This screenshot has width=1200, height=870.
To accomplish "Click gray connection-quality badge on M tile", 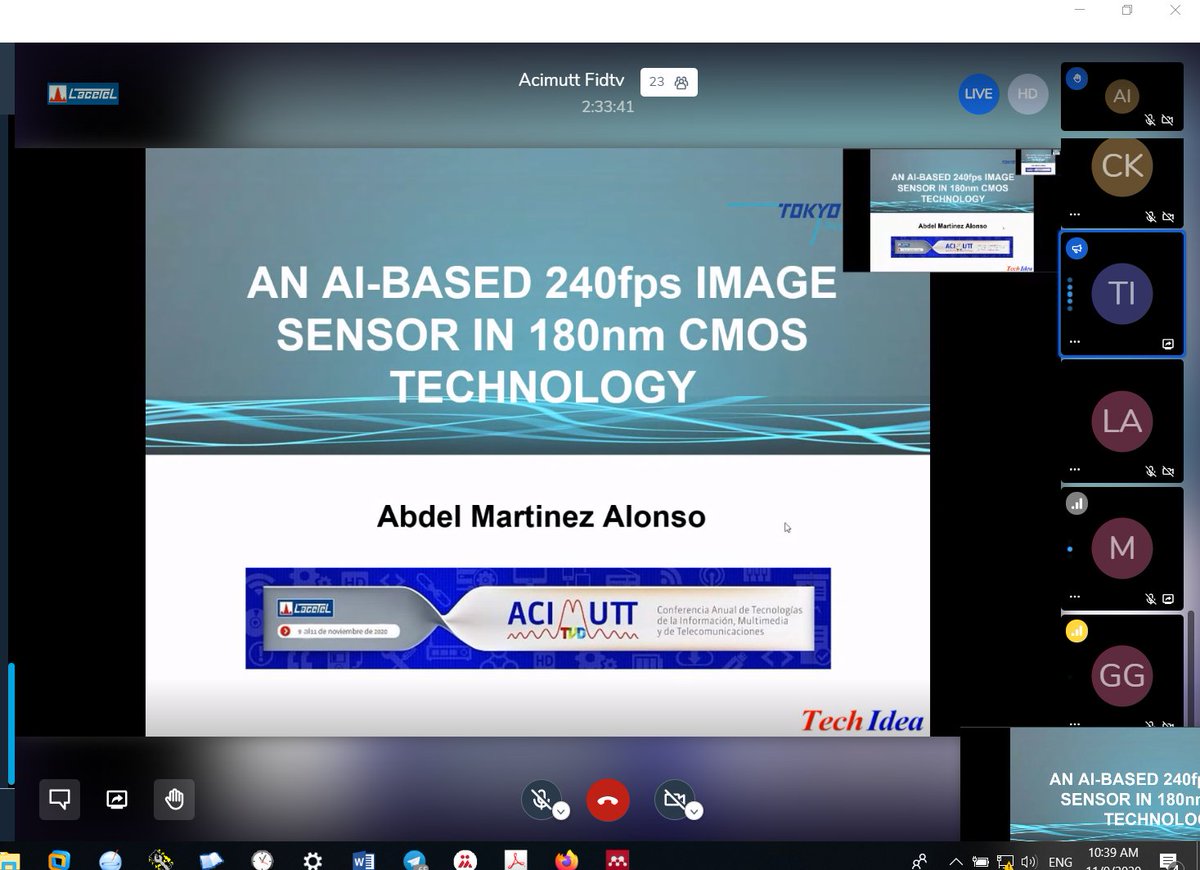I will coord(1077,504).
